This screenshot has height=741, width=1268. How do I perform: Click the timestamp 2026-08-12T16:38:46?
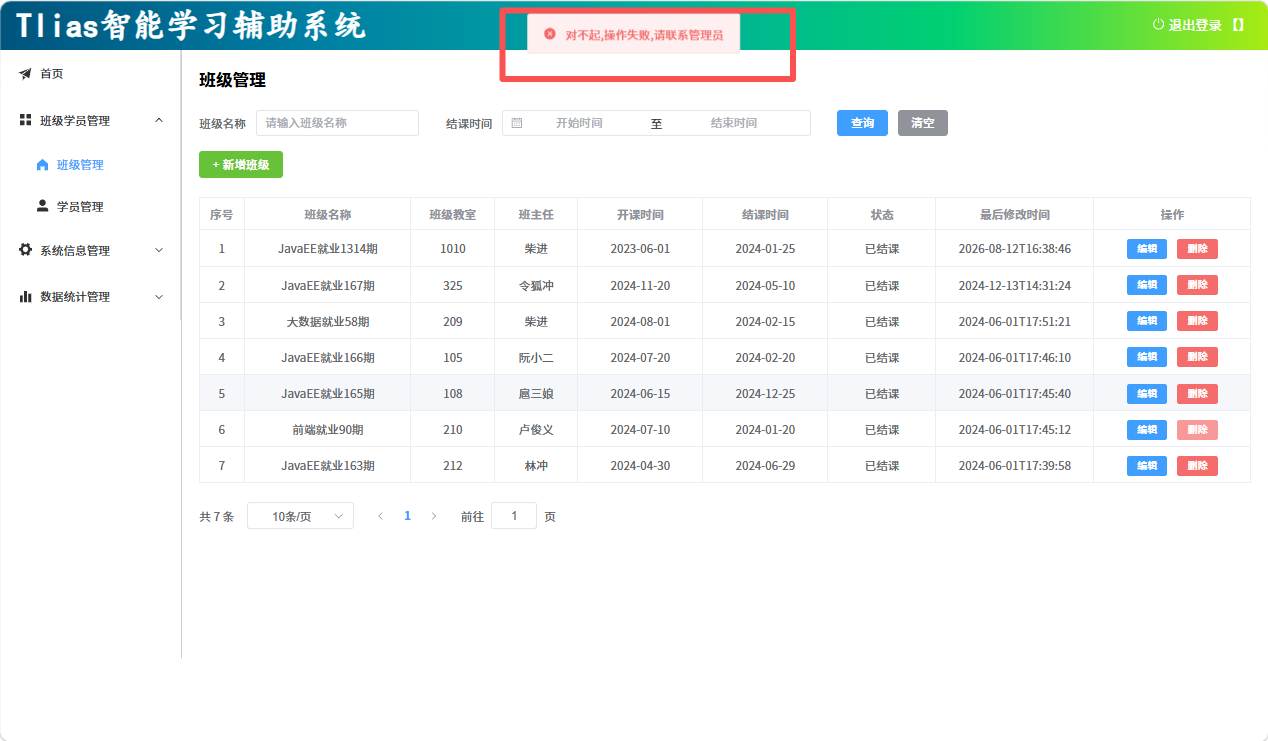pyautogui.click(x=1014, y=249)
